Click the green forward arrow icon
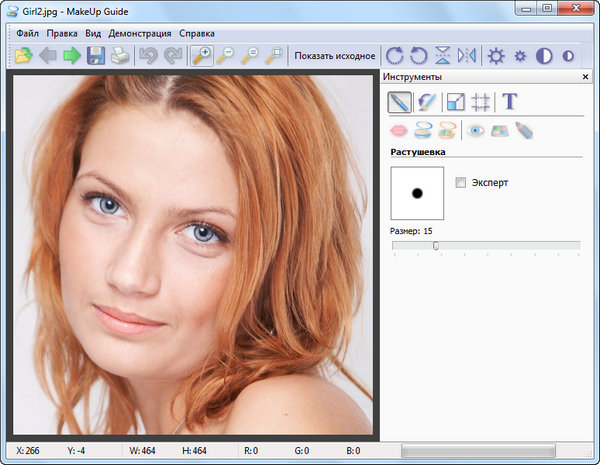600x465 pixels. click(x=71, y=56)
